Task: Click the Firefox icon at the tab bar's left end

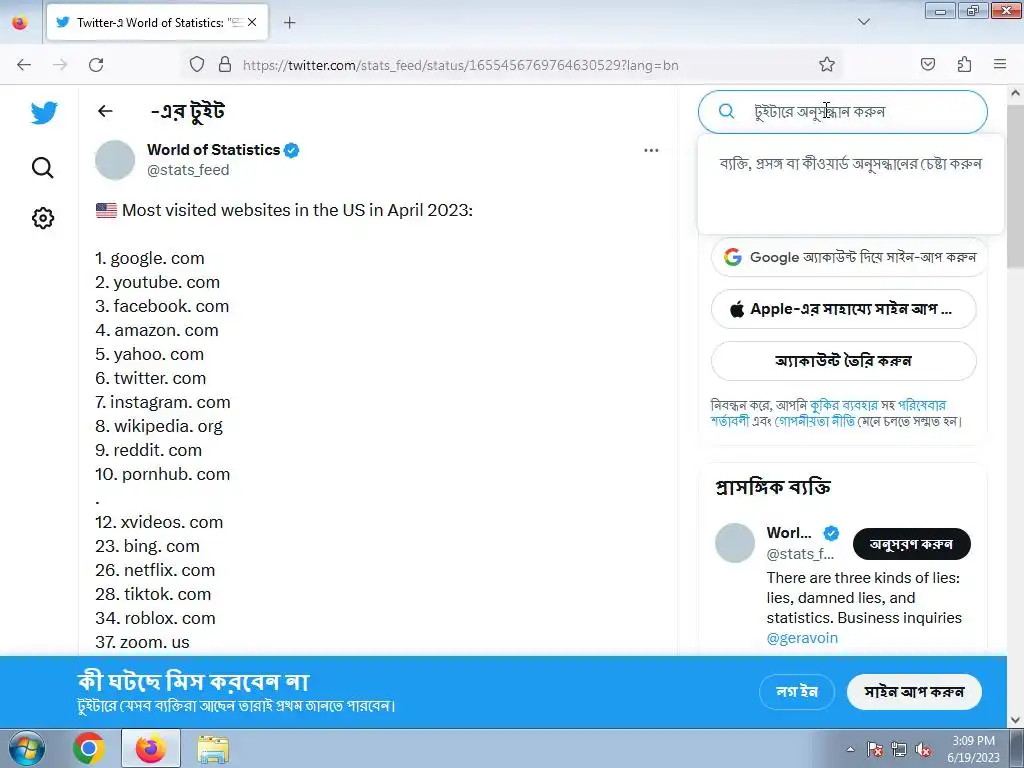Action: coord(20,23)
